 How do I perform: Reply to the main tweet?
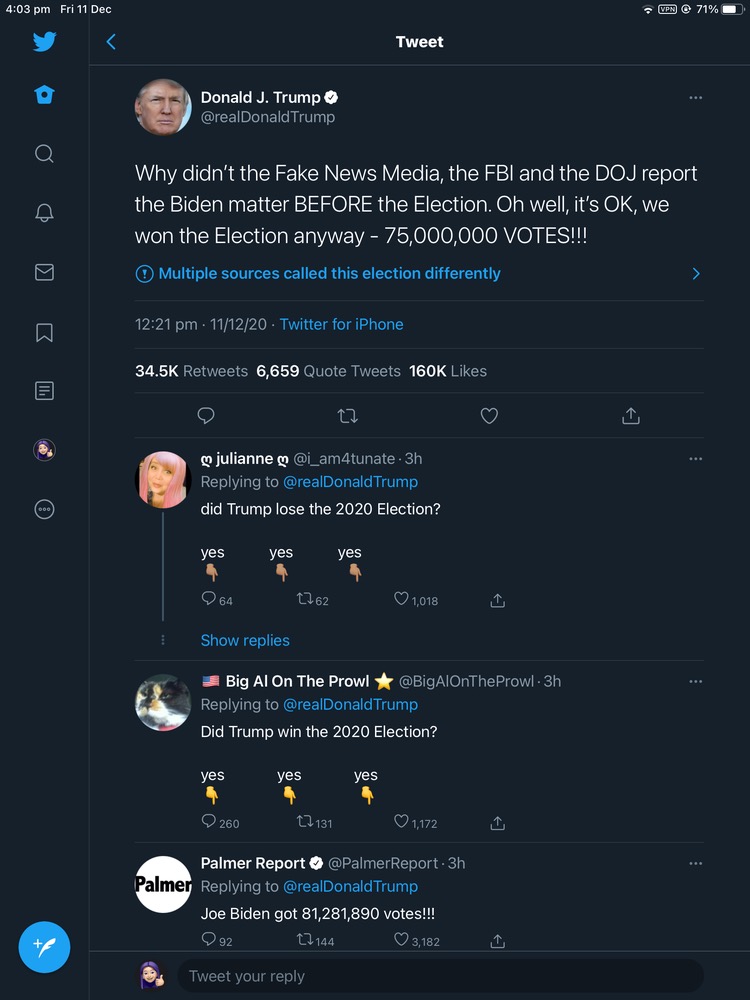click(x=206, y=416)
